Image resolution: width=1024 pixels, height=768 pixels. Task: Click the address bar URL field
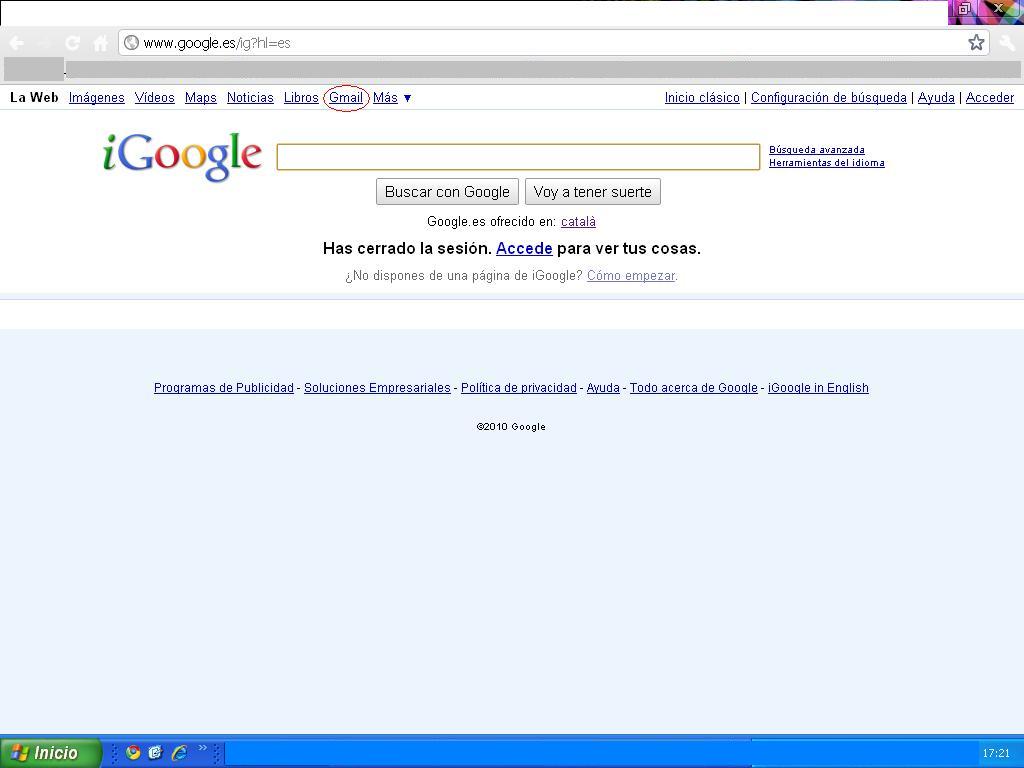pos(554,43)
